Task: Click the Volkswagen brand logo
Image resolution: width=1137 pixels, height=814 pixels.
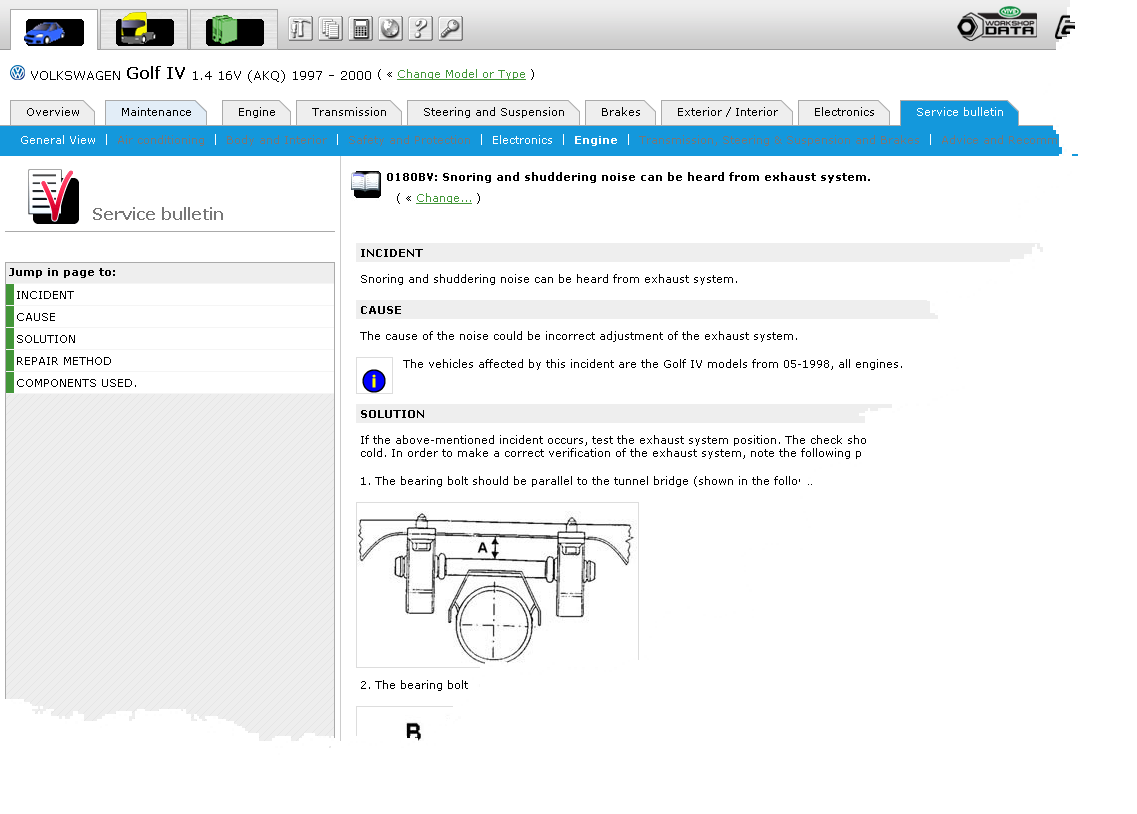Action: pos(17,73)
